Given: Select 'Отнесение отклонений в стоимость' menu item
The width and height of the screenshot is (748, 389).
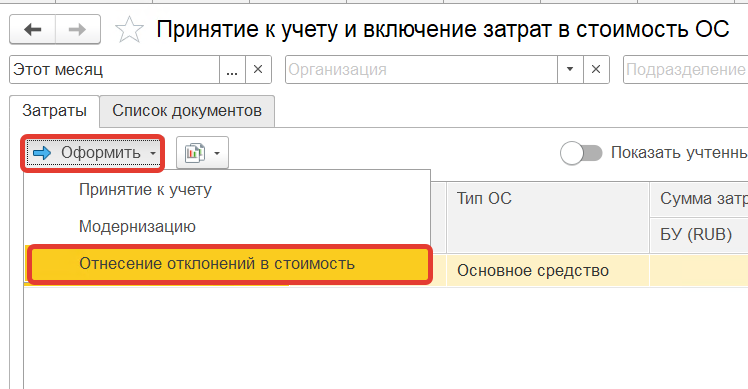Looking at the screenshot, I should click(x=230, y=264).
